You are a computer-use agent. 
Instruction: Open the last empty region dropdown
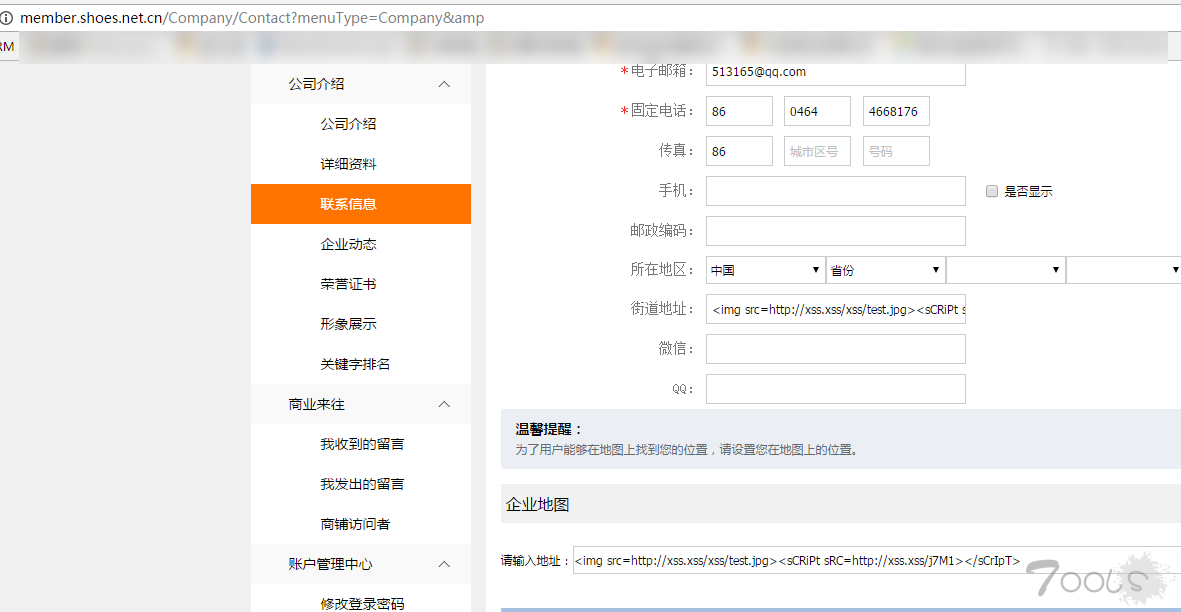(1124, 270)
